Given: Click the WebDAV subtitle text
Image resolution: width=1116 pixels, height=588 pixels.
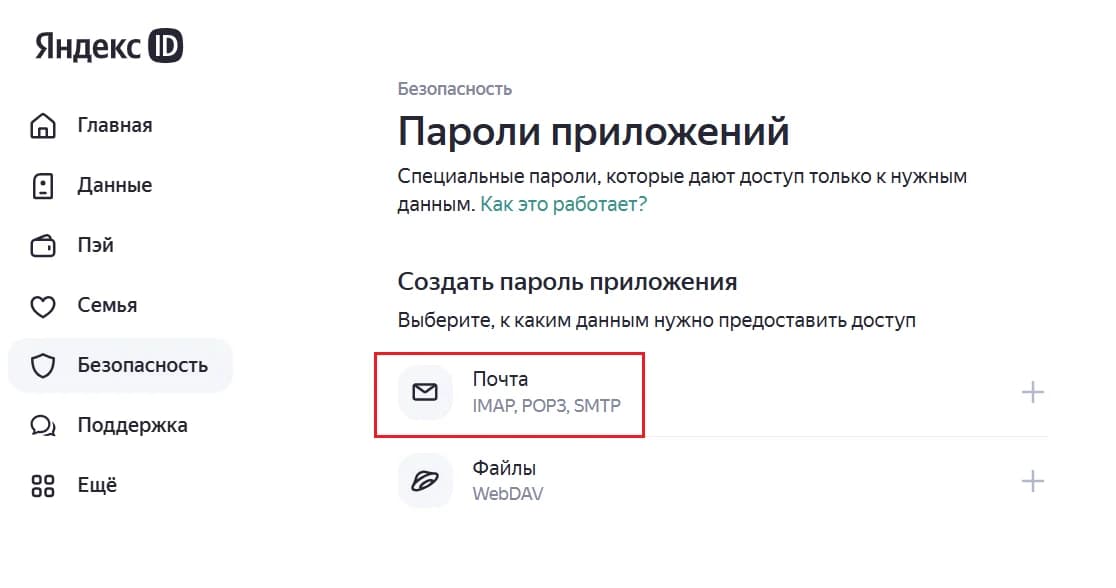Looking at the screenshot, I should pyautogui.click(x=507, y=494).
